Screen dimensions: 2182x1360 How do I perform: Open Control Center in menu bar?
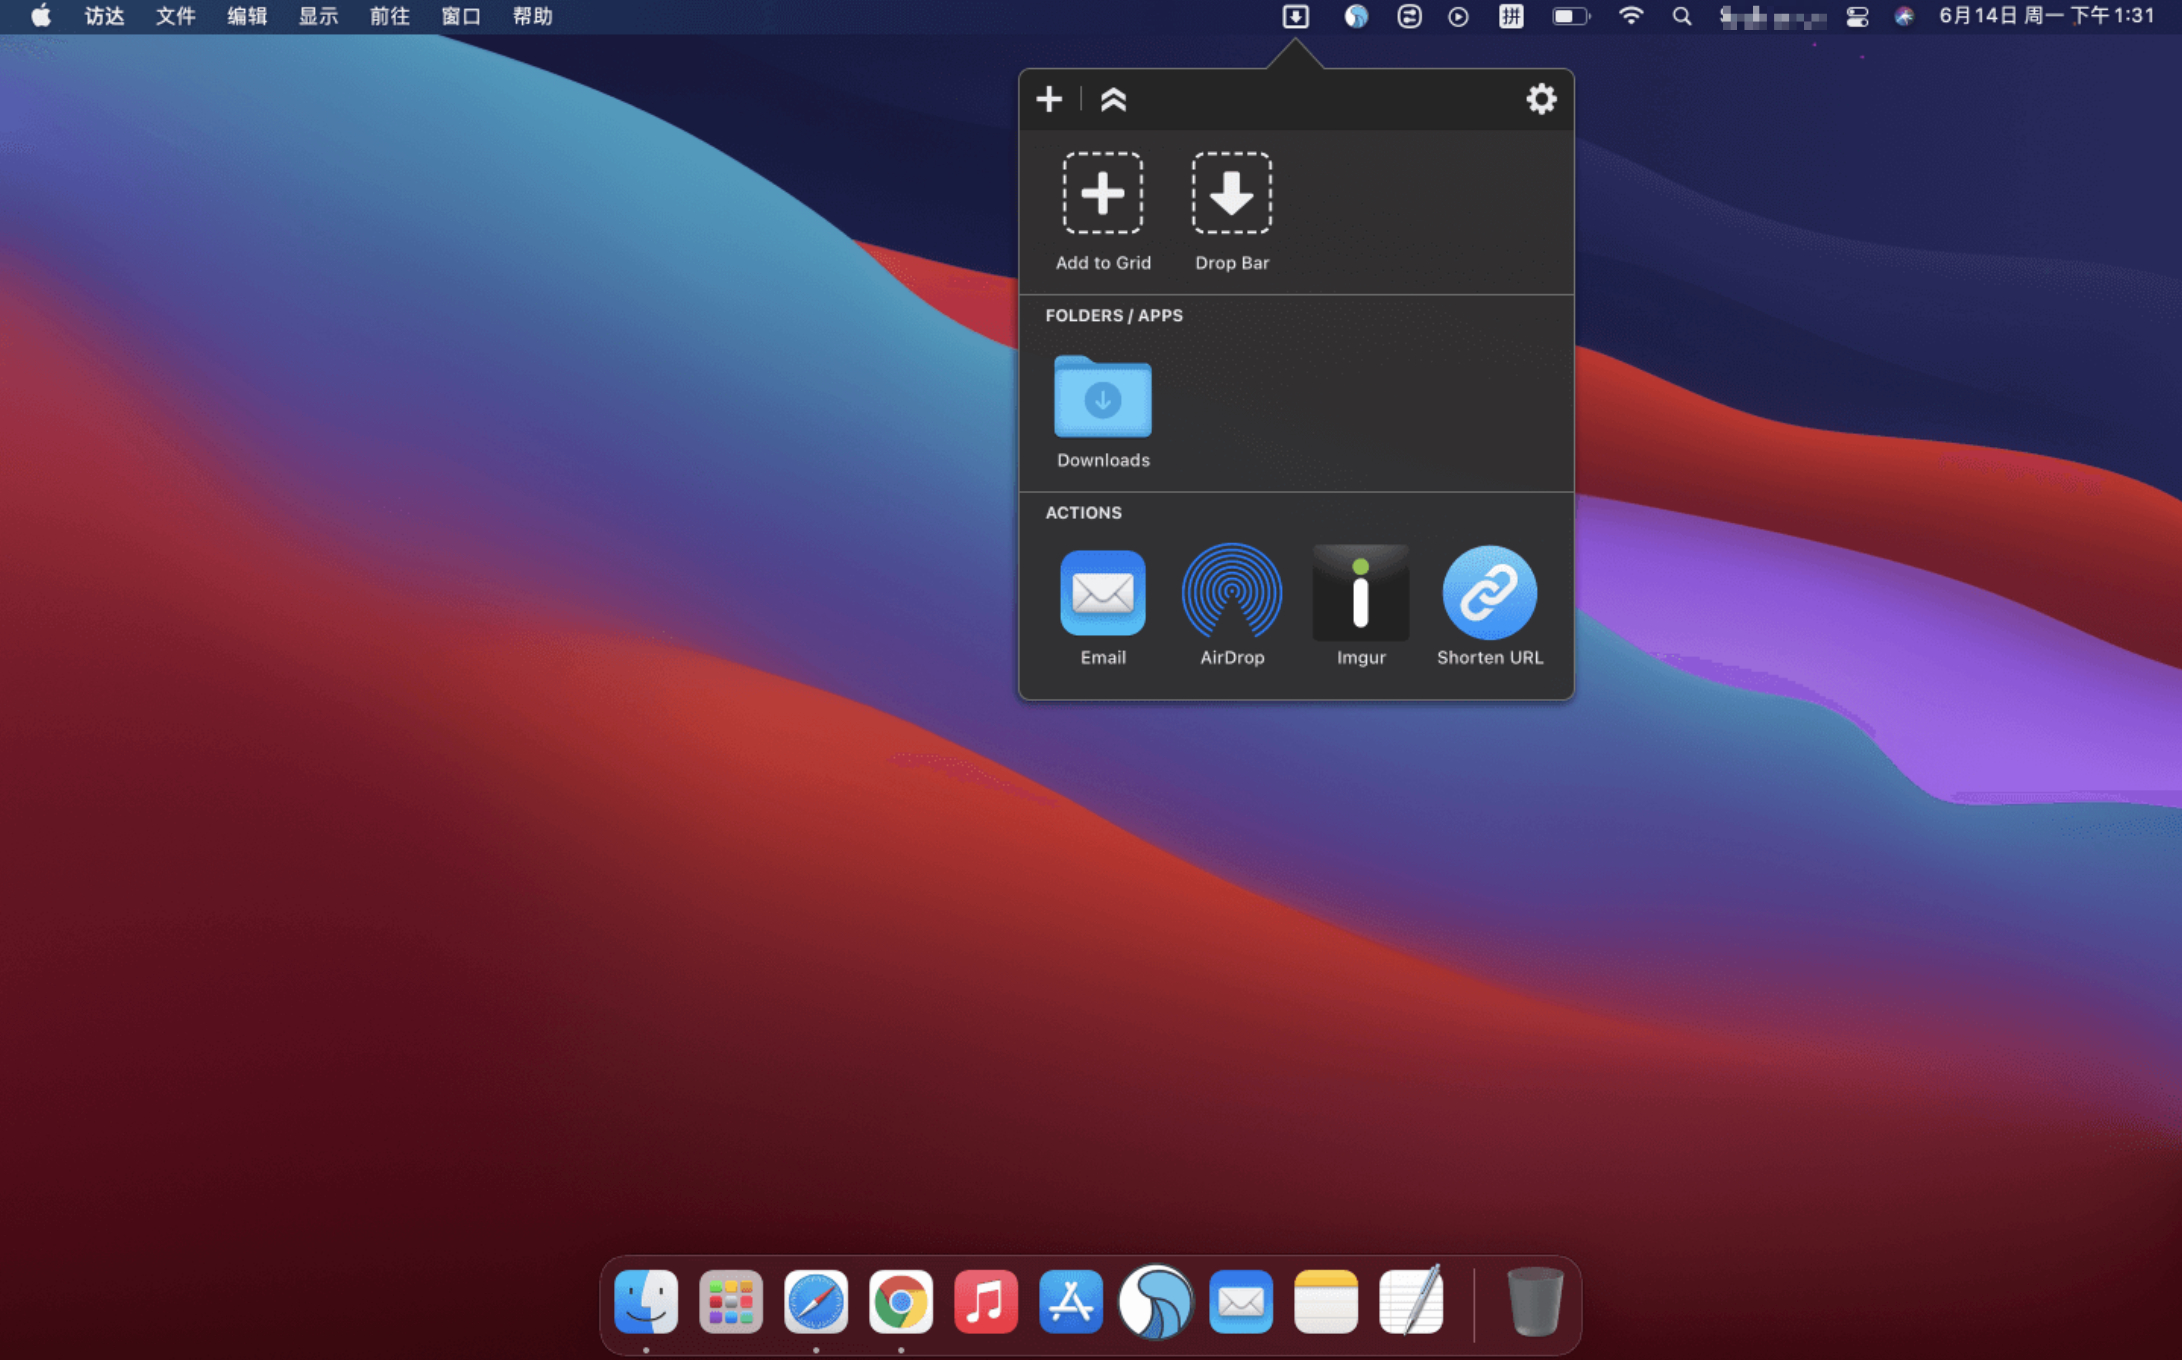[x=1857, y=16]
